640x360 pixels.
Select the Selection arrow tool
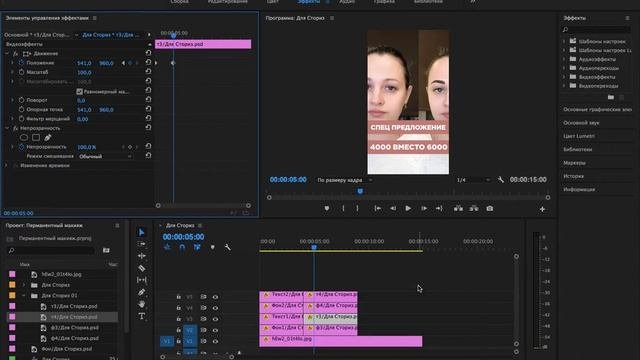(x=142, y=232)
